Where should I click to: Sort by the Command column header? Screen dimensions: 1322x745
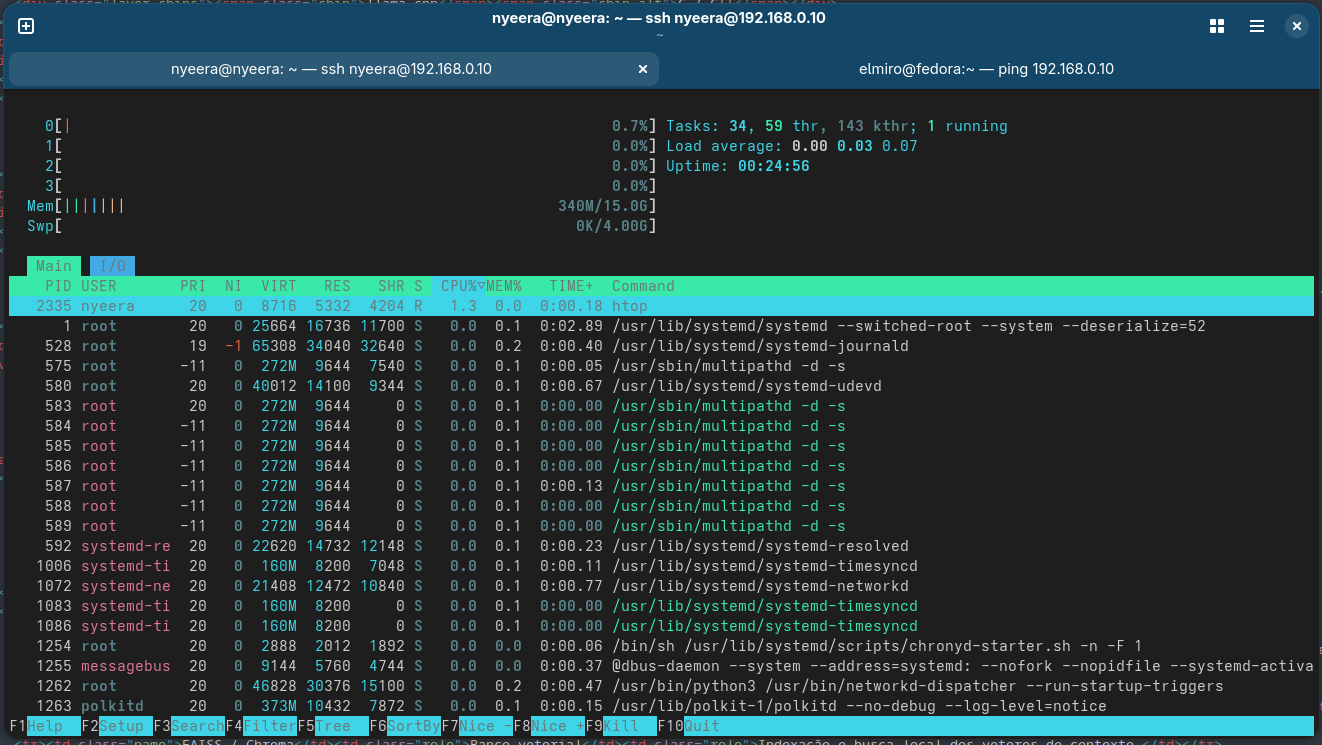tap(643, 286)
